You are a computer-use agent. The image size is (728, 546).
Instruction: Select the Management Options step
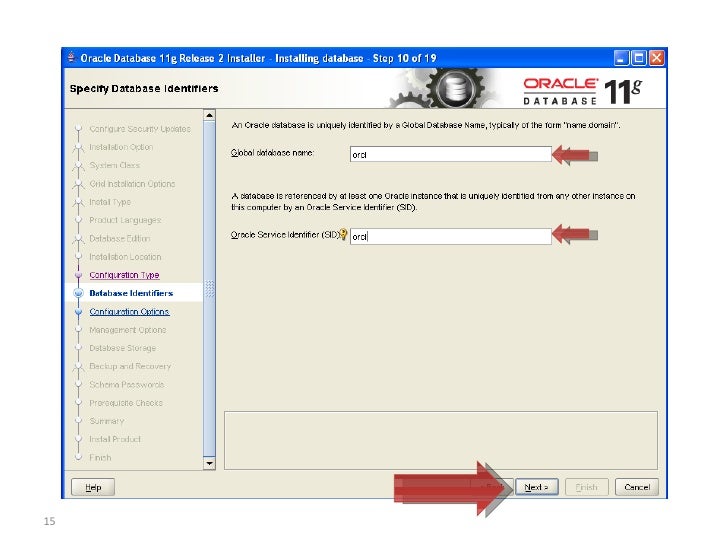127,330
